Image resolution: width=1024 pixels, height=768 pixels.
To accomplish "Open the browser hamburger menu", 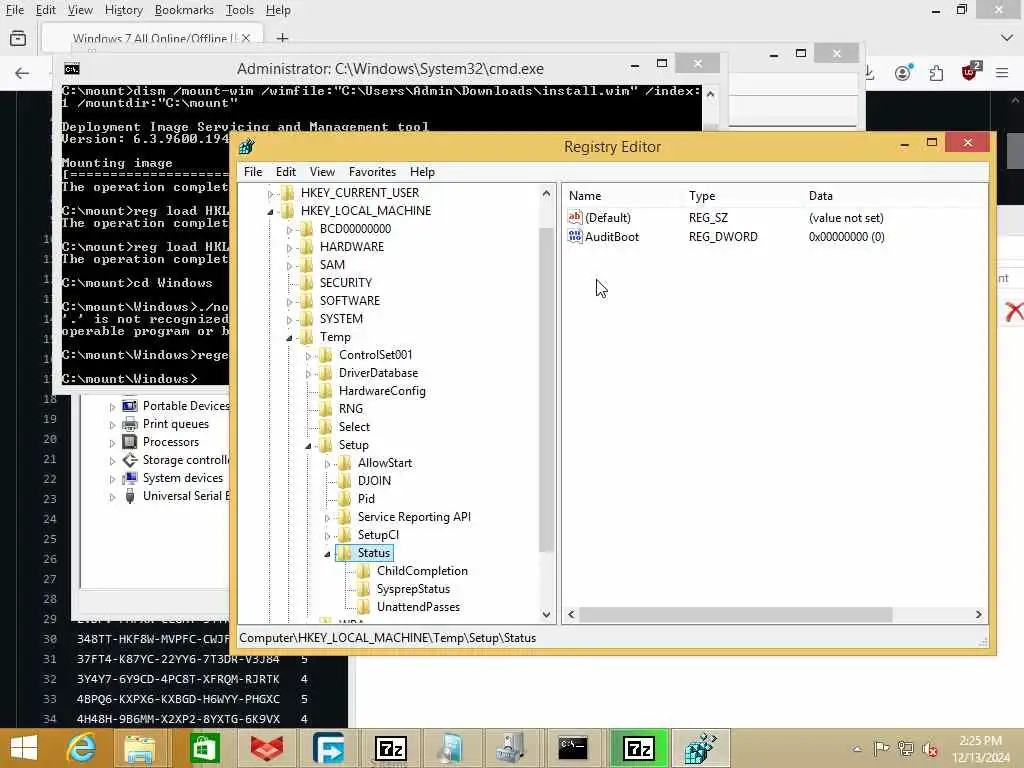I will 1002,72.
